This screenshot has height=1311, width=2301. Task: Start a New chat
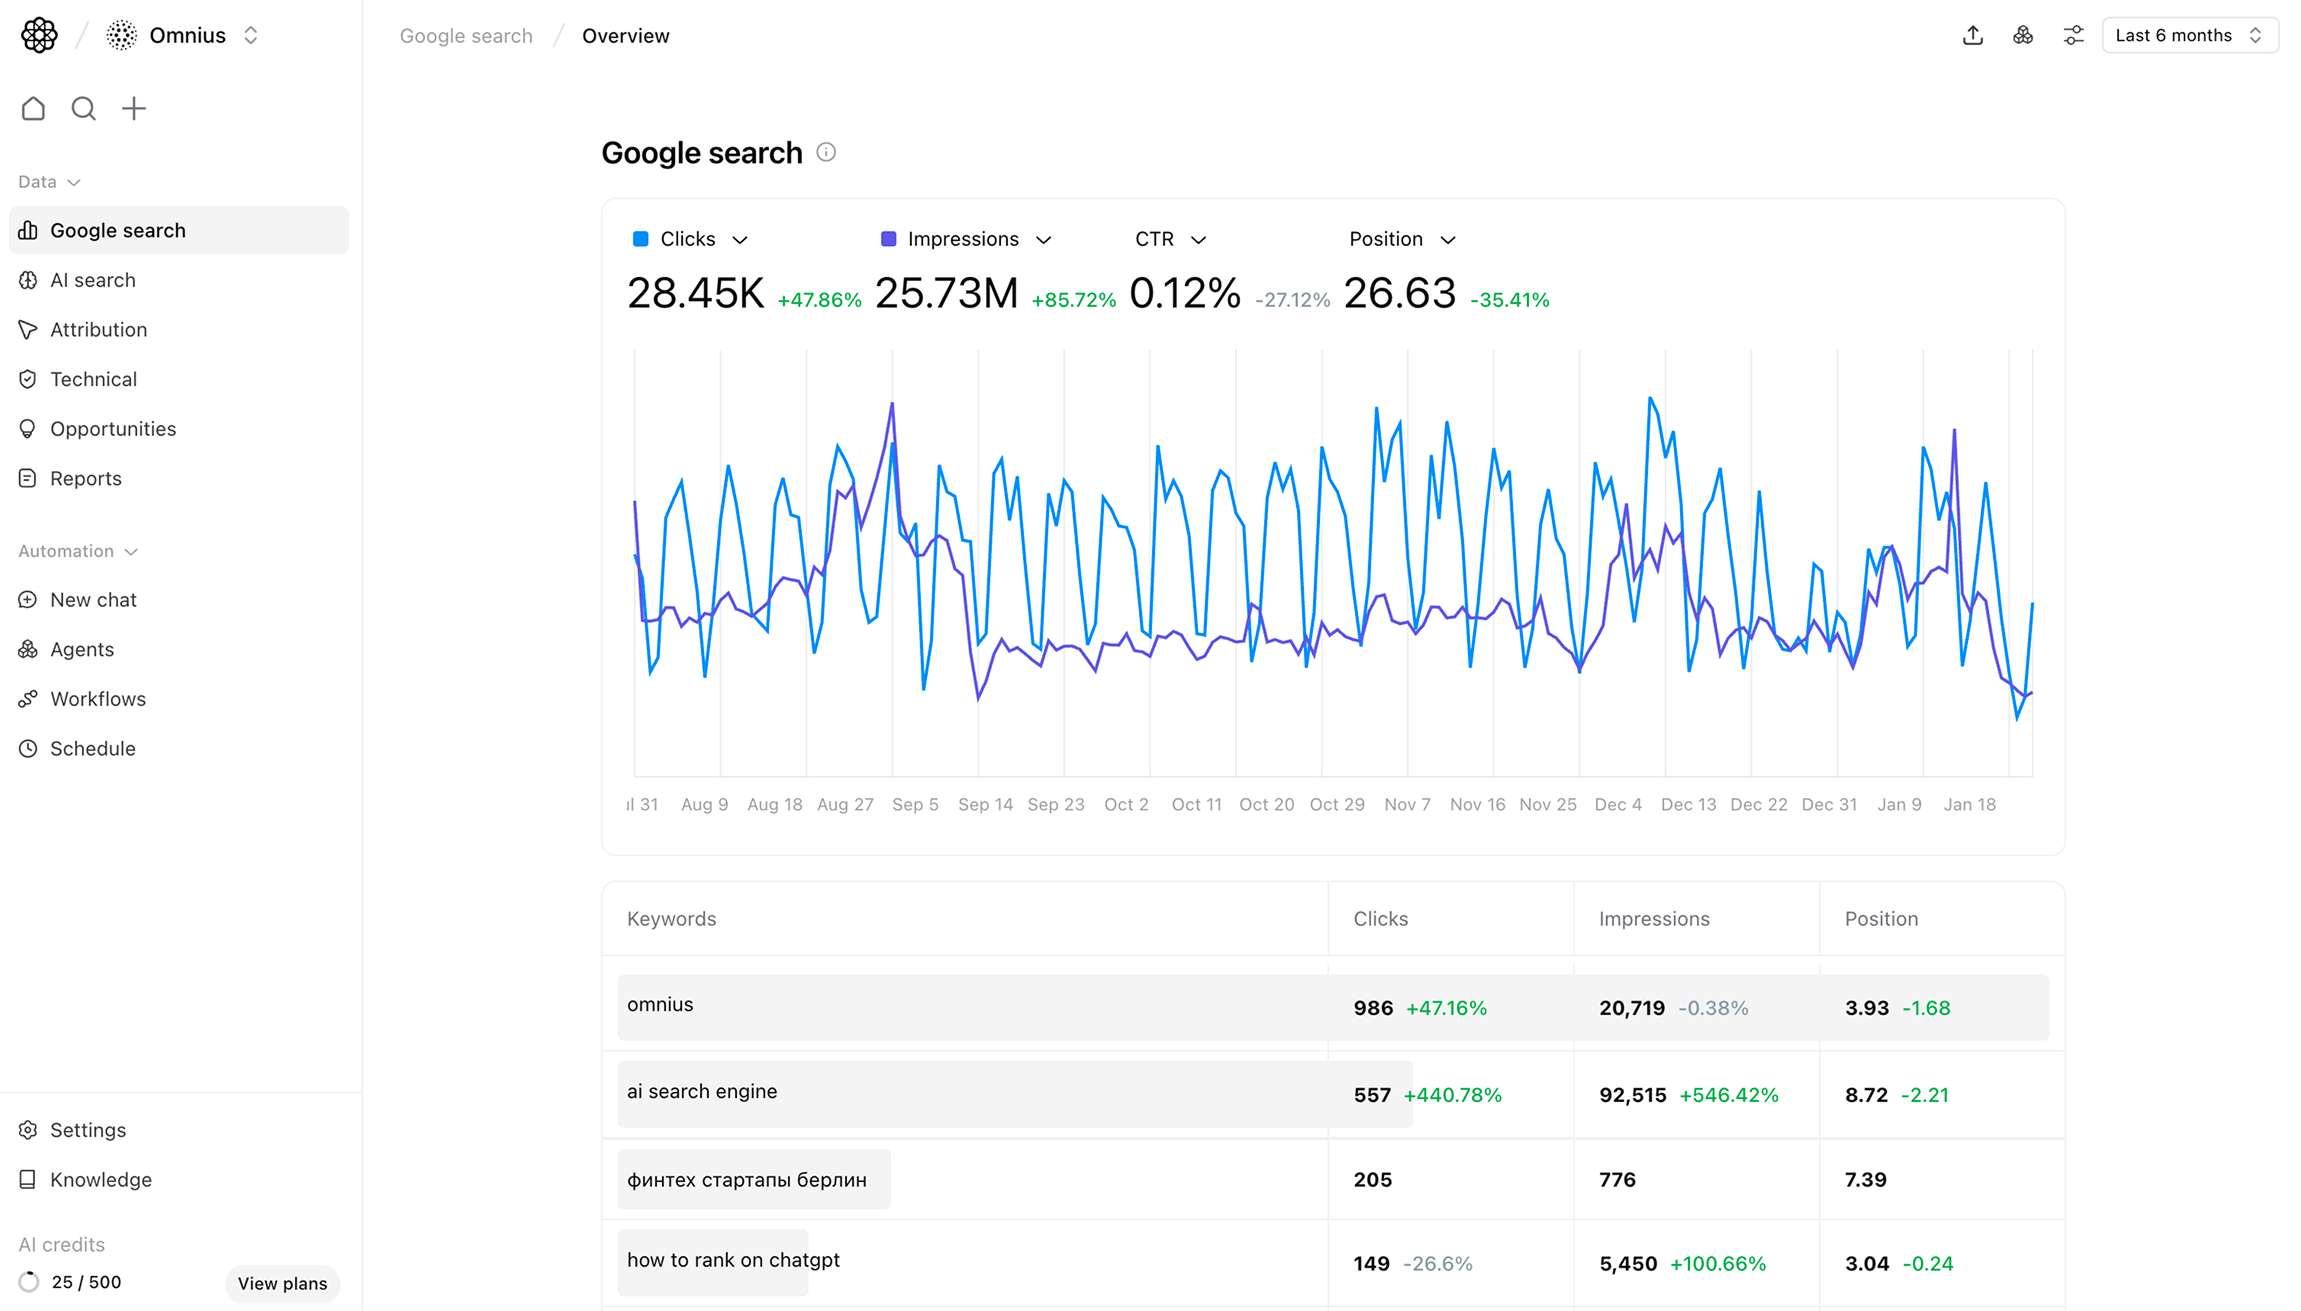(x=93, y=599)
